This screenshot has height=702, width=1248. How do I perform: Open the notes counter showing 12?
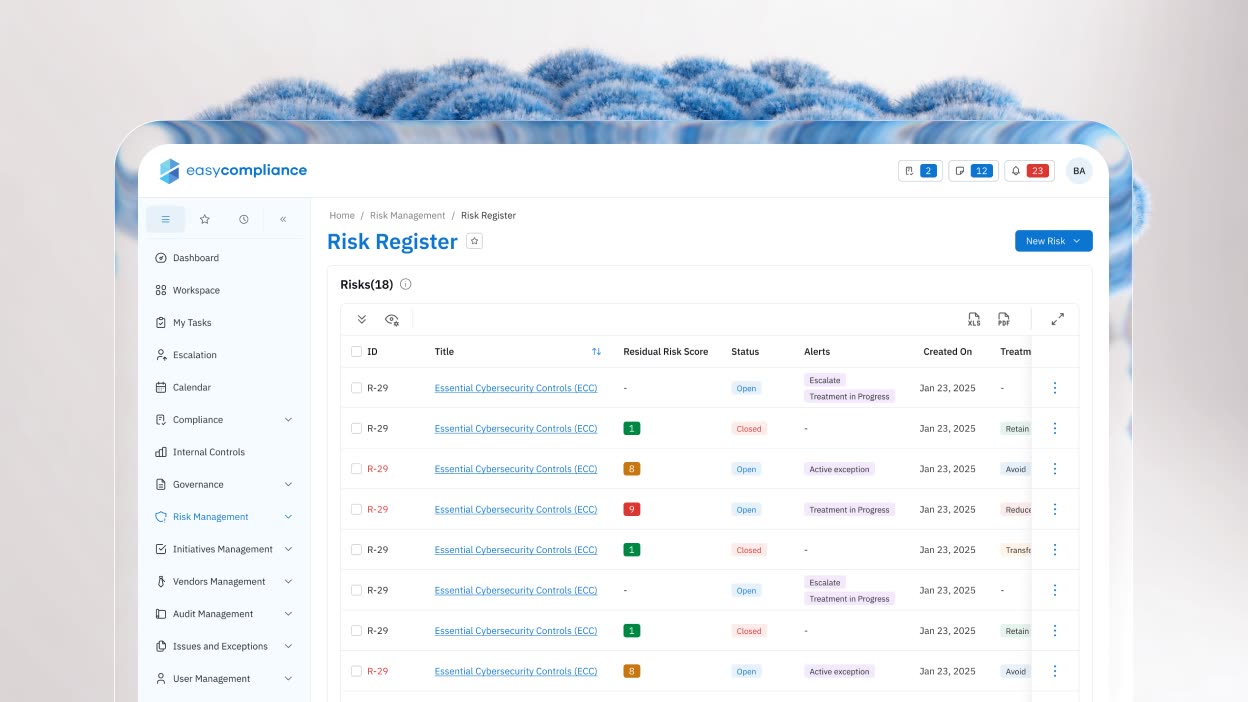pos(973,171)
